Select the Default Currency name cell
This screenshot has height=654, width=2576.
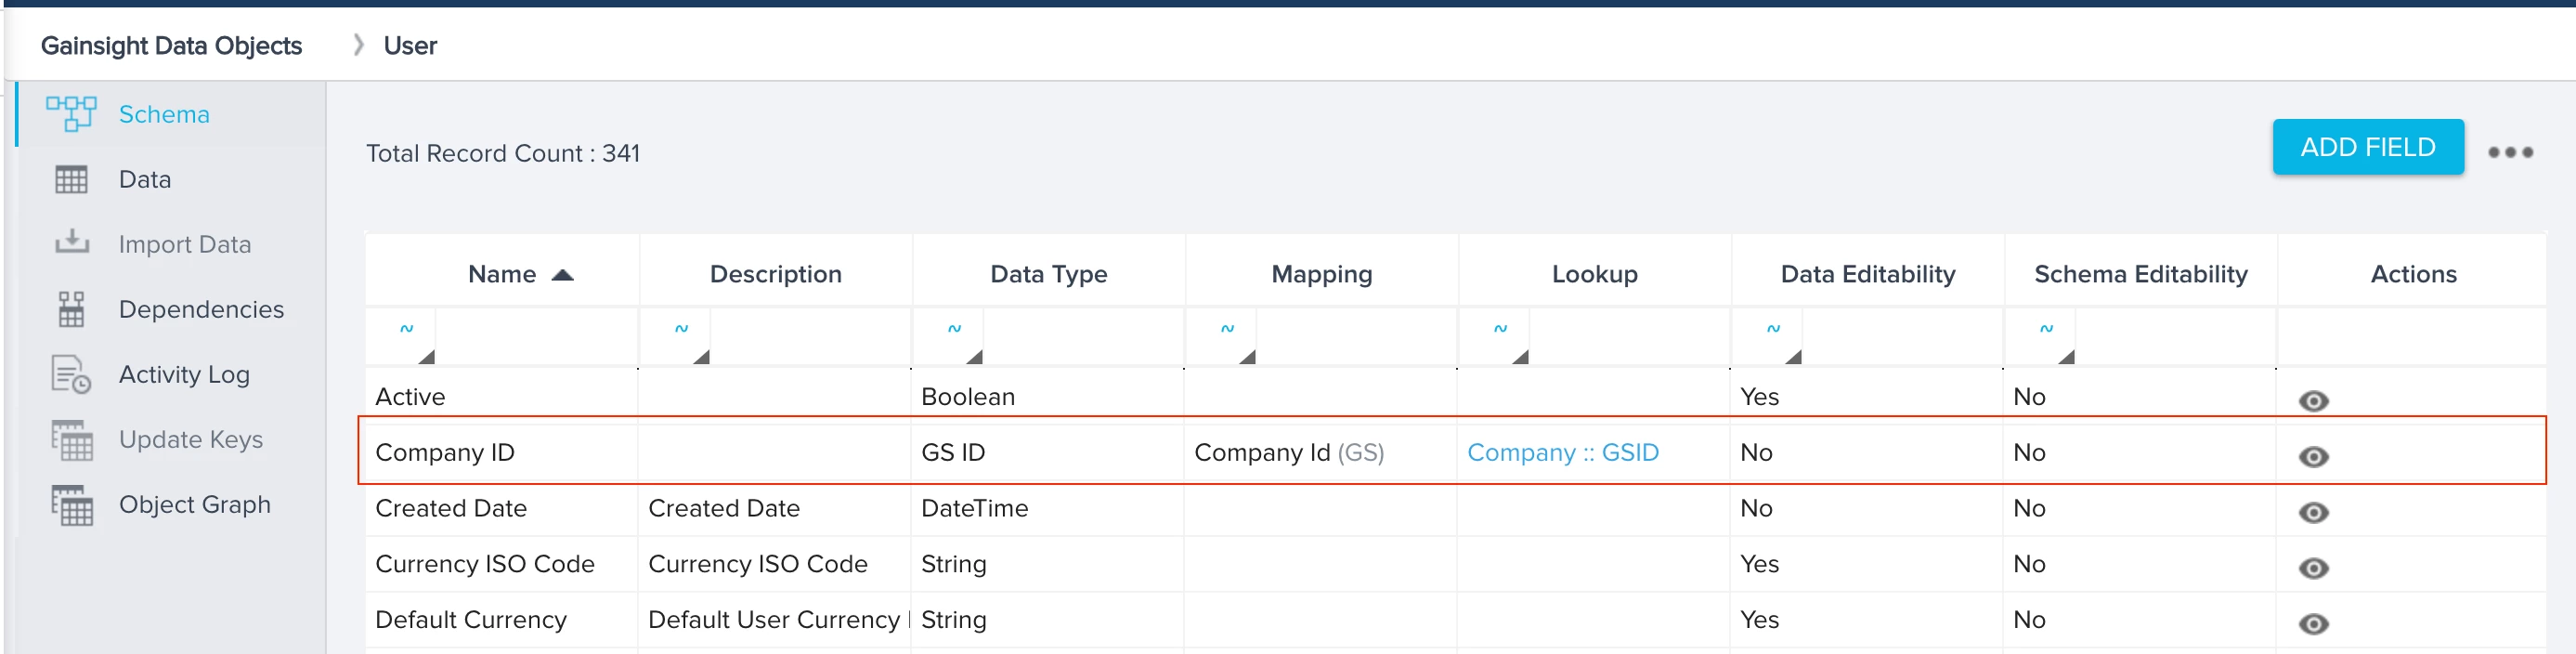click(502, 621)
